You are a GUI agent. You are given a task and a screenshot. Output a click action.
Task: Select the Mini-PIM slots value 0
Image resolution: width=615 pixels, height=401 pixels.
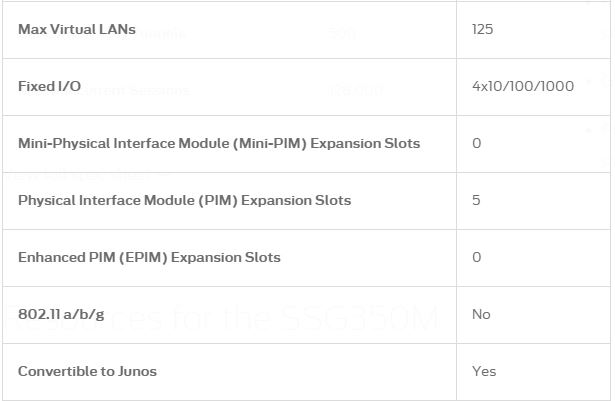(x=477, y=143)
